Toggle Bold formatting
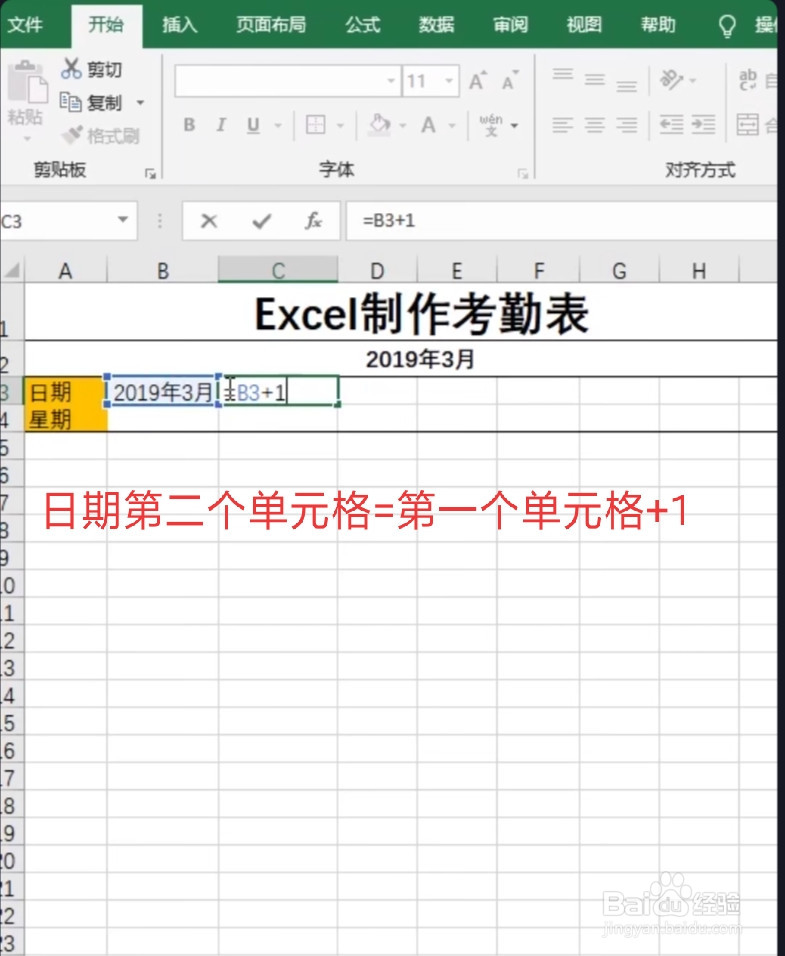Image resolution: width=785 pixels, height=956 pixels. pyautogui.click(x=190, y=125)
